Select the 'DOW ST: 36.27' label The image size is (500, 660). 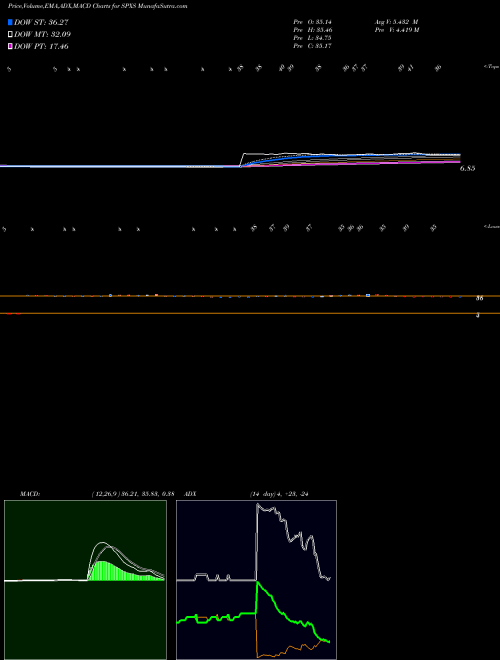pyautogui.click(x=41, y=22)
